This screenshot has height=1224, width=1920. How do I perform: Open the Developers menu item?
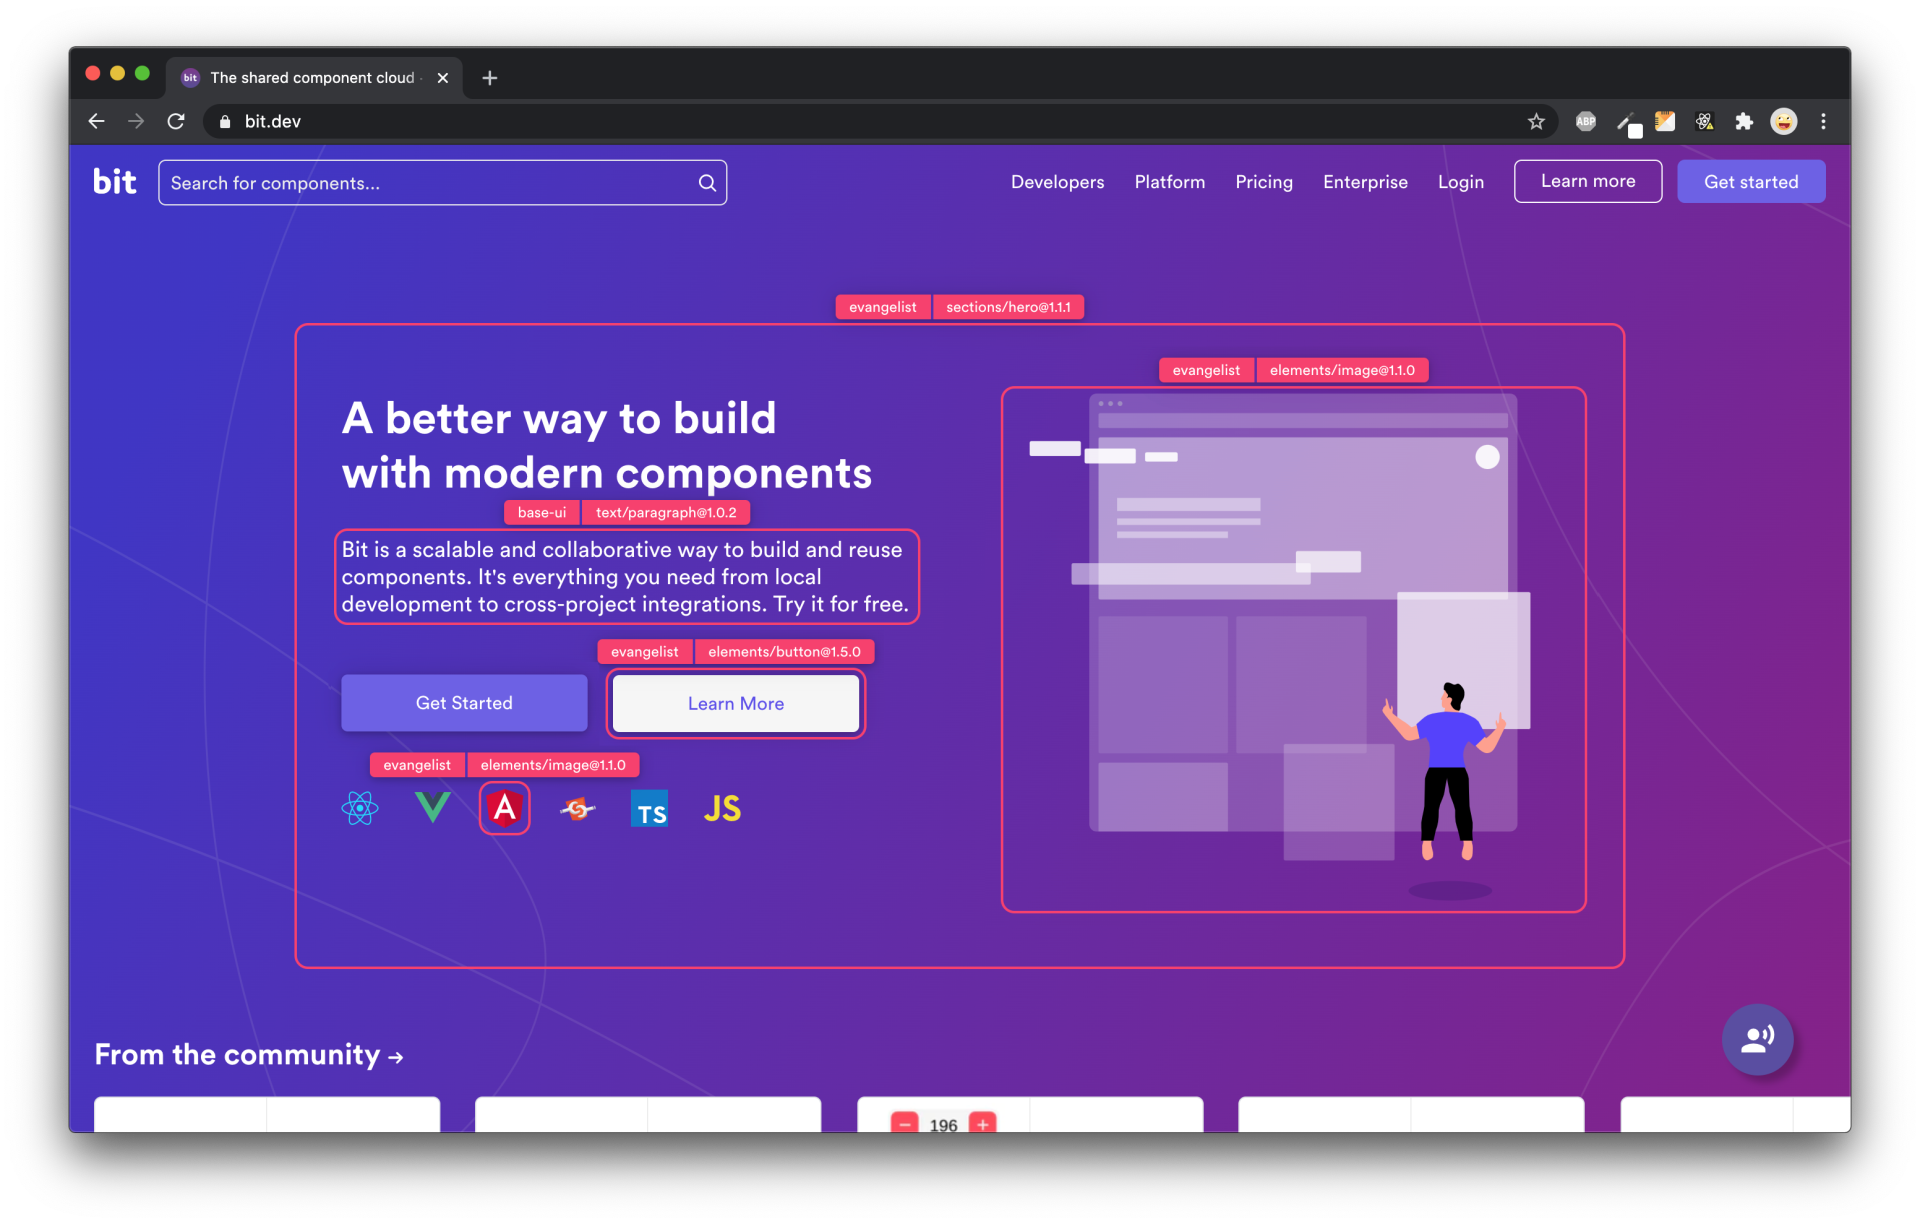1057,180
